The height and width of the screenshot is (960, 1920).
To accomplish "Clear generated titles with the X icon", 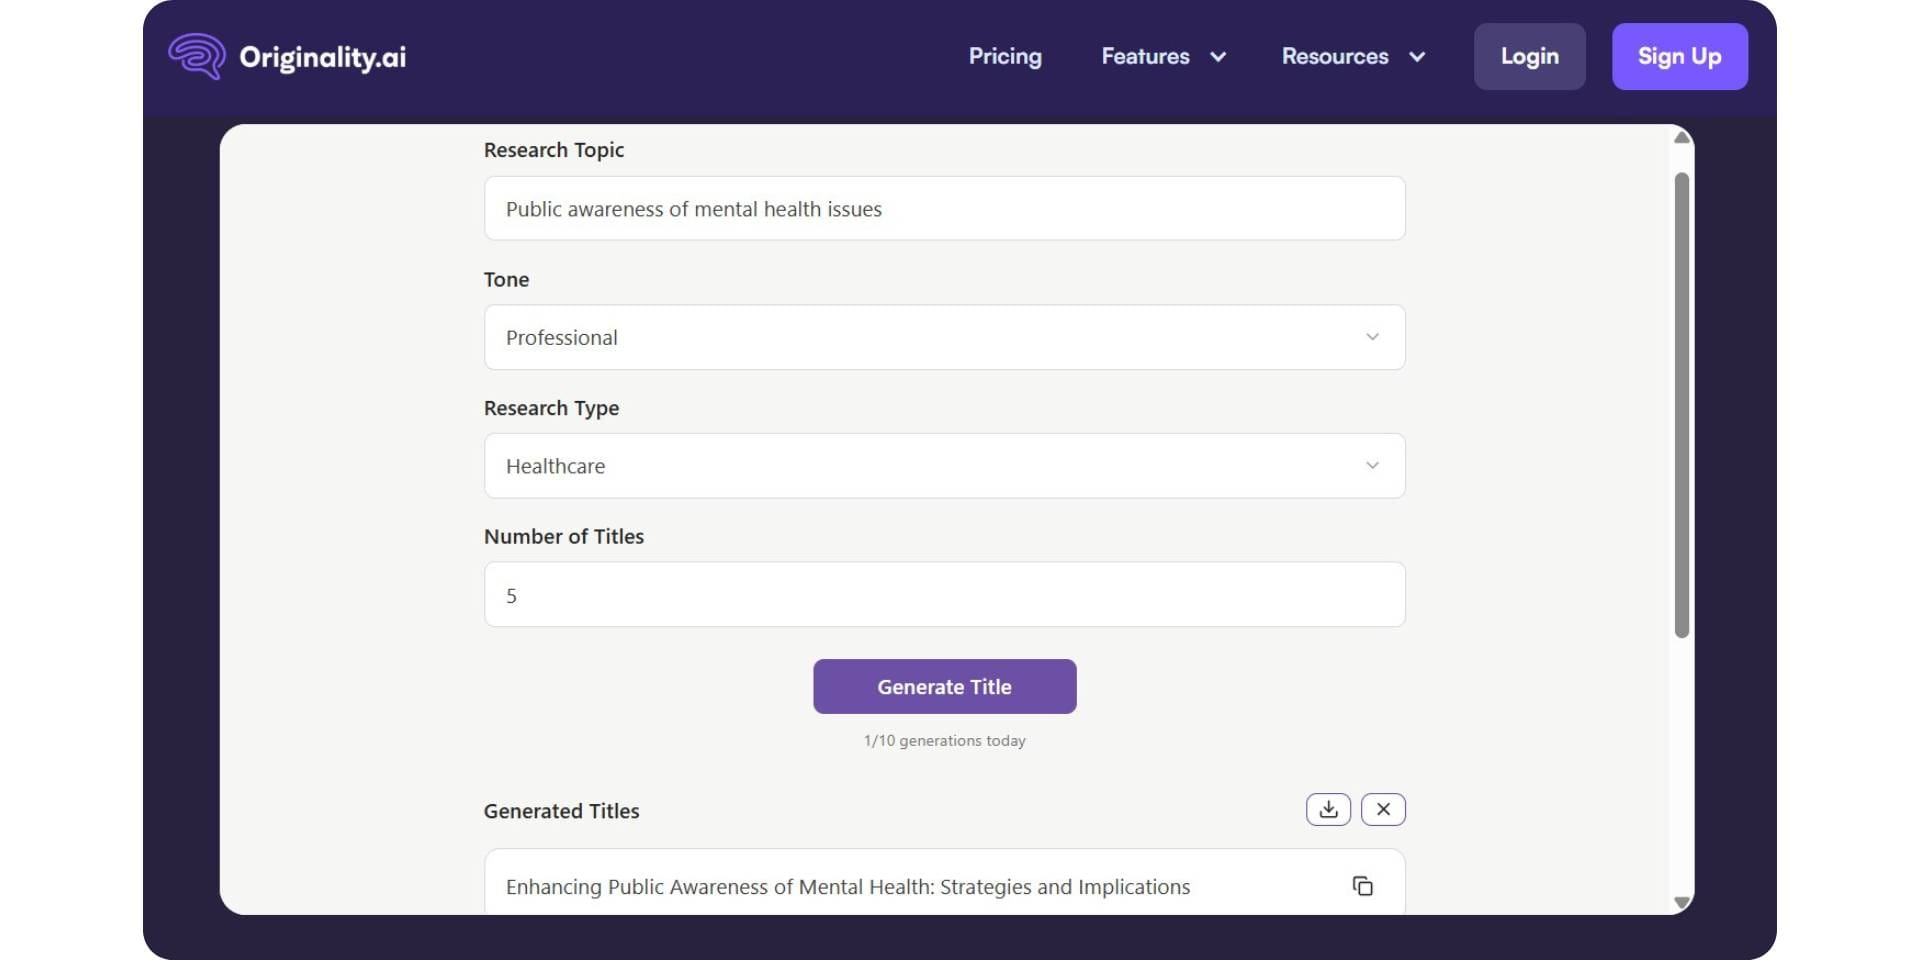I will click(1383, 809).
